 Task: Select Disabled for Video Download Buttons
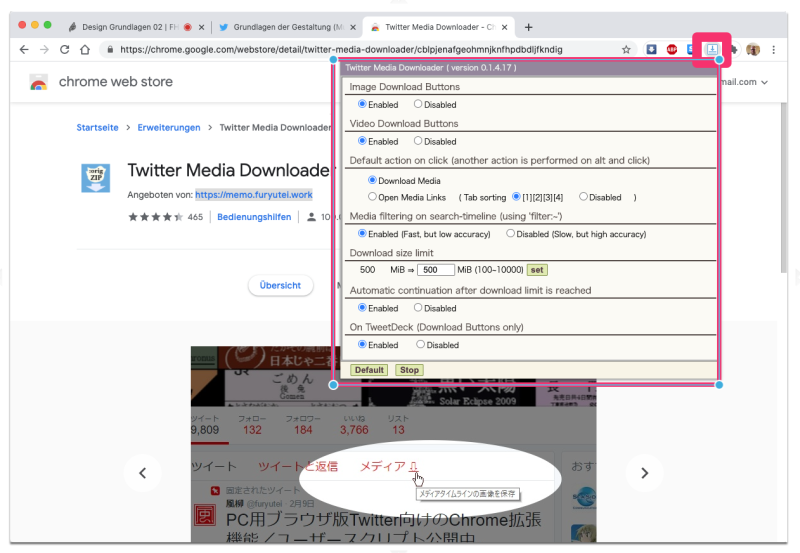pos(418,141)
